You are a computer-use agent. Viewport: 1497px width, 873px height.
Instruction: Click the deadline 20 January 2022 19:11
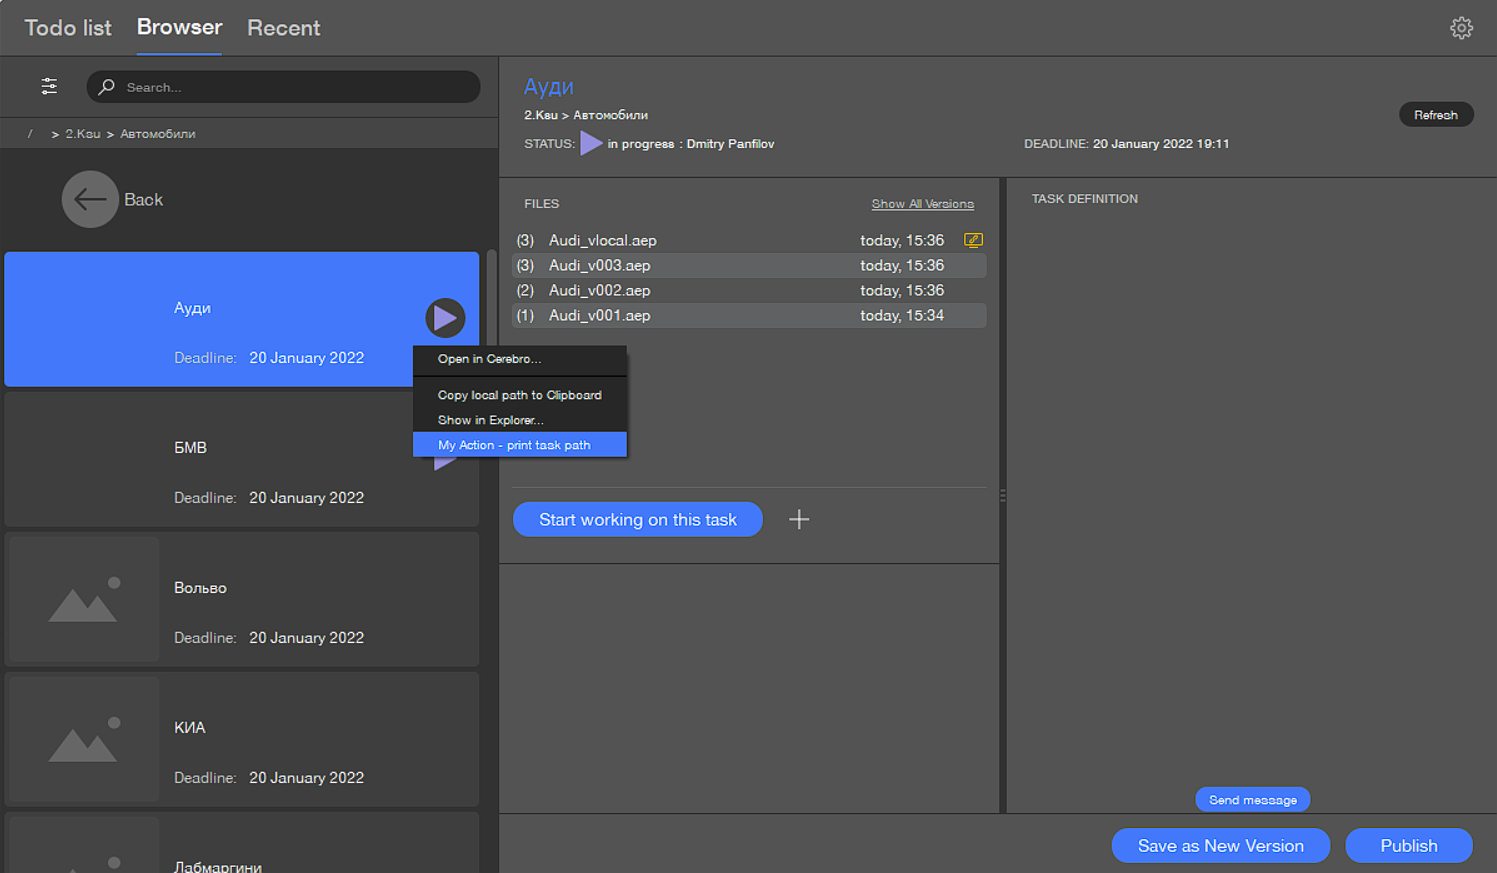coord(1161,144)
